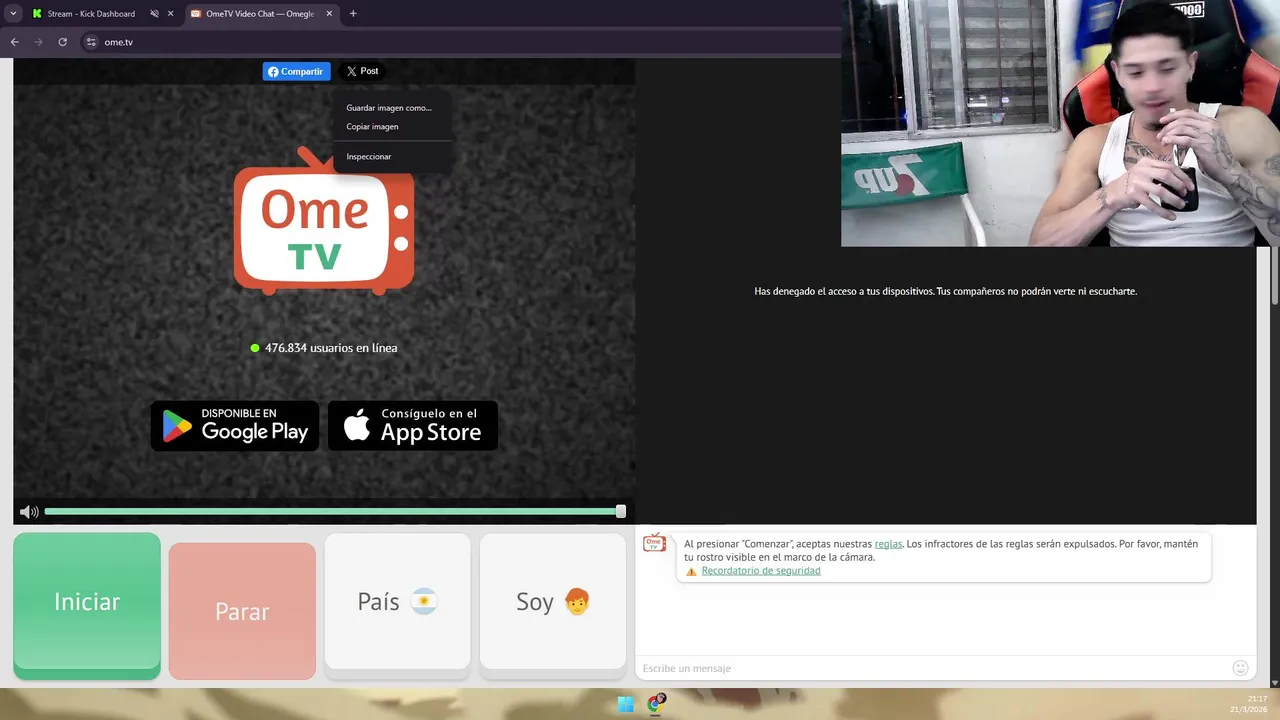This screenshot has width=1280, height=720.
Task: Click the red Parar button
Action: (242, 611)
